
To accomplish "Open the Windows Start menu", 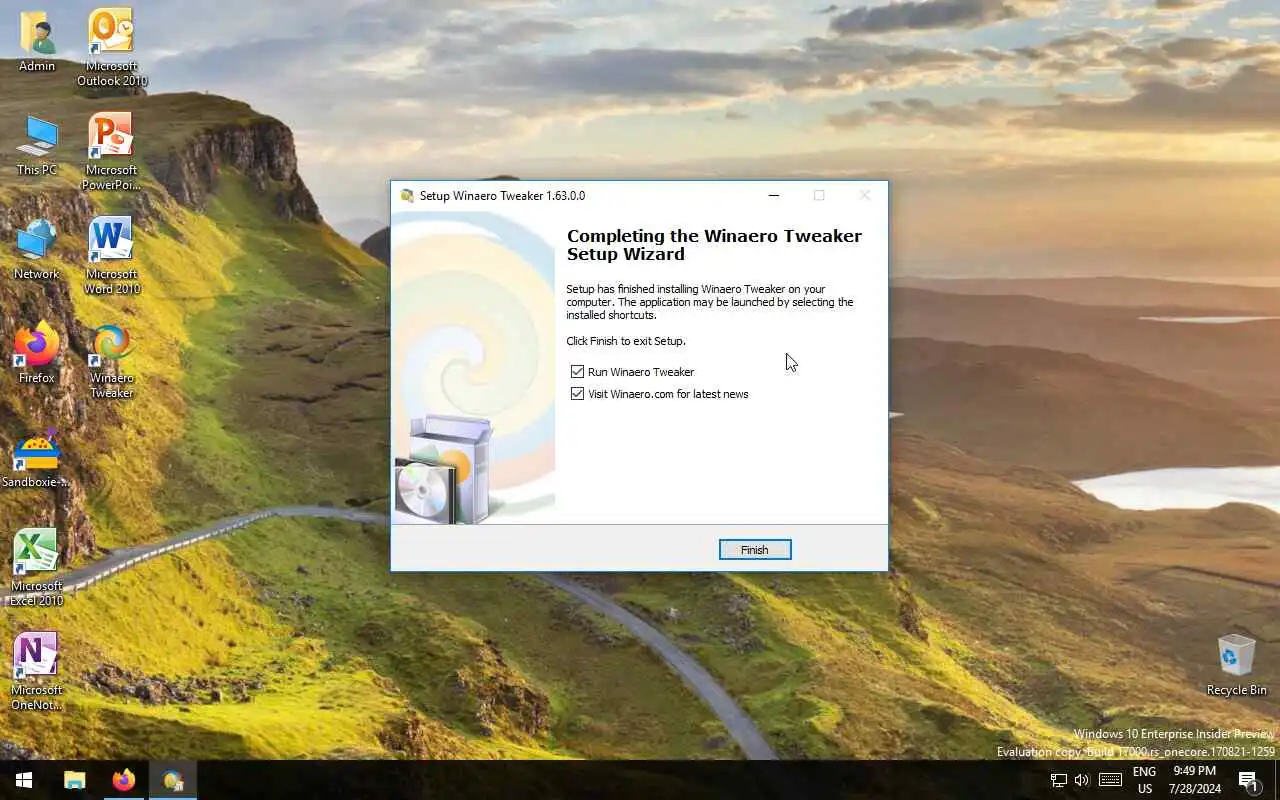I will (24, 780).
